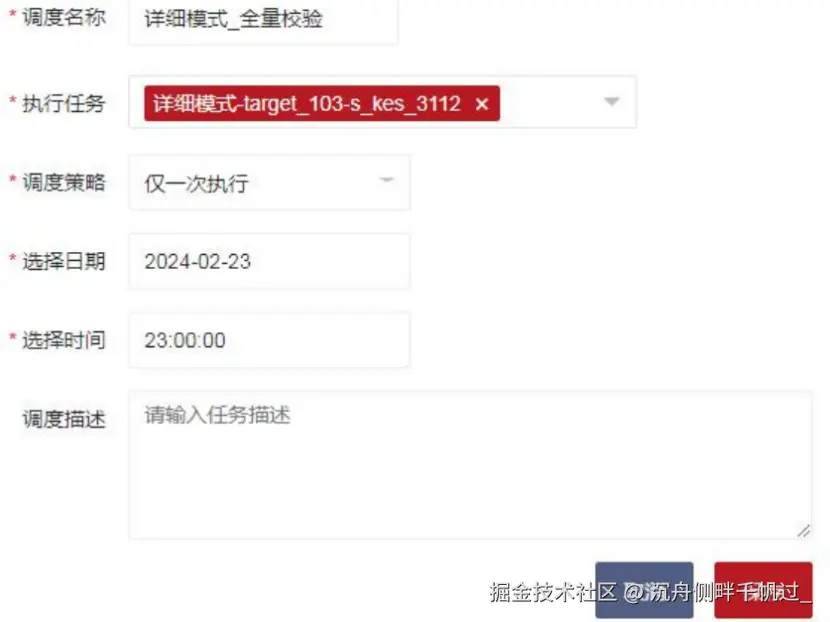830x622 pixels.
Task: Select the 仅一次执行 strategy combo box
Action: coord(269,183)
